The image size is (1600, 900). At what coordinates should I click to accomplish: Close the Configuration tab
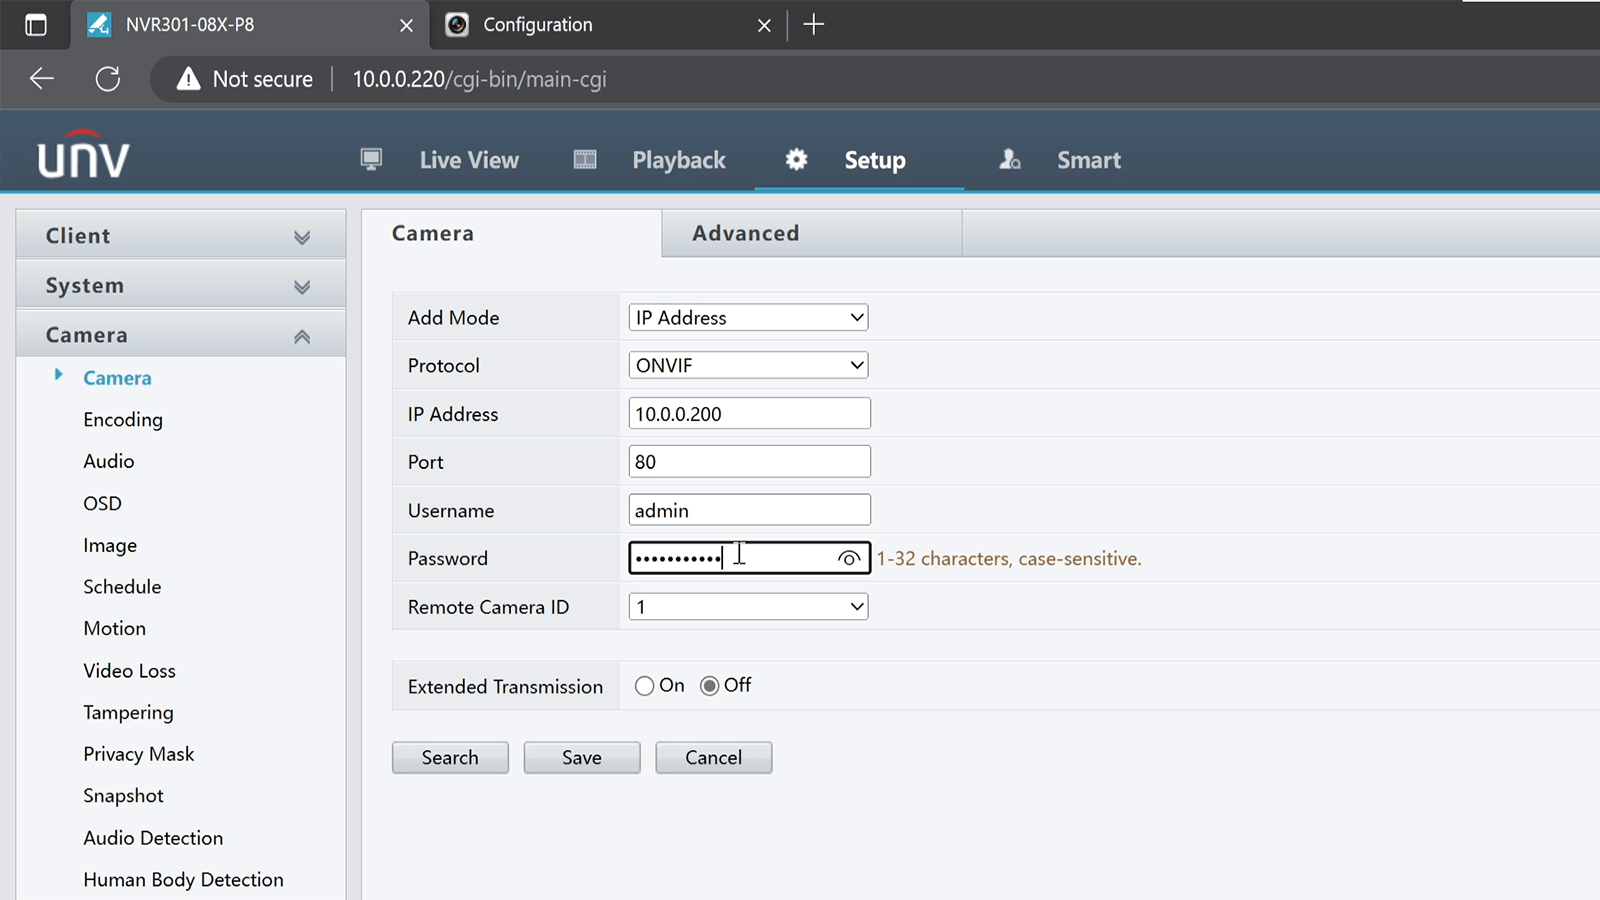[764, 25]
